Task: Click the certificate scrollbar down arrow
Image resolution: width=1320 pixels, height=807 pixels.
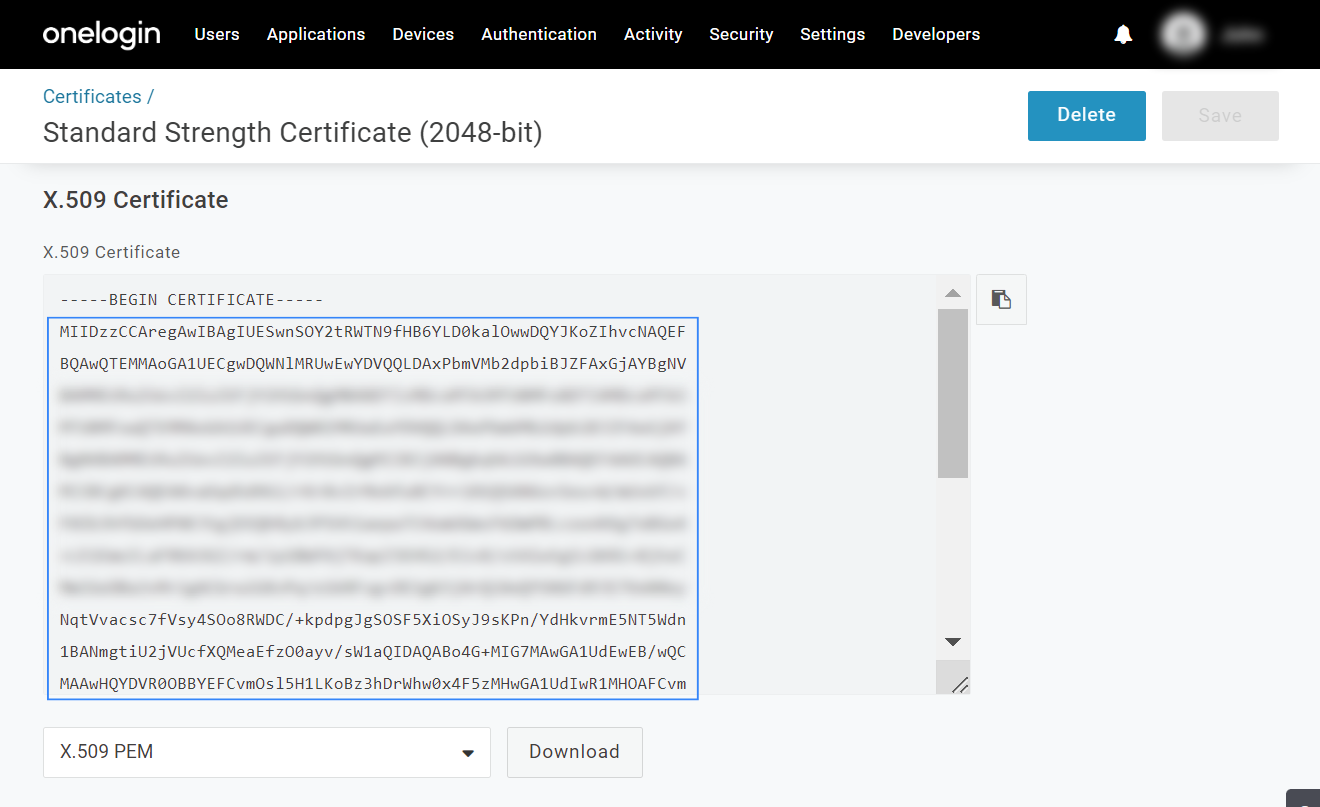Action: pyautogui.click(x=953, y=642)
